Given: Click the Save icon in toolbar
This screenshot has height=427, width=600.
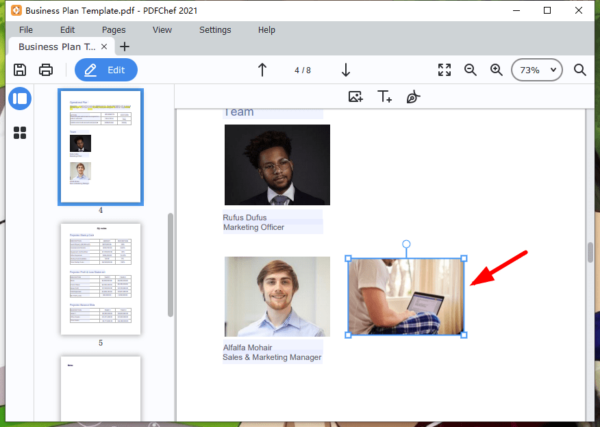Looking at the screenshot, I should tap(20, 70).
